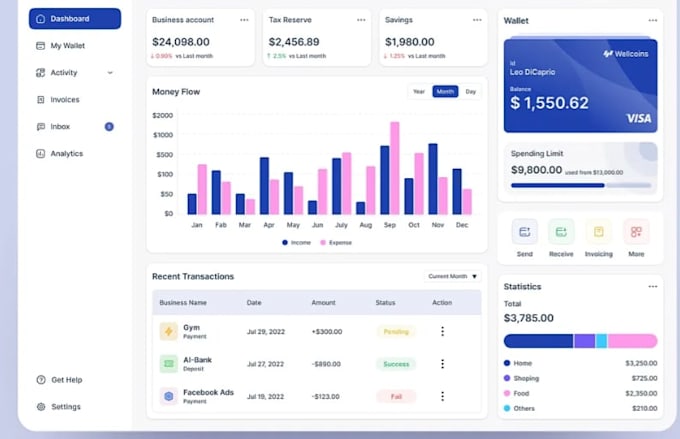Click the Jul 29, 2022 date cell
The width and height of the screenshot is (680, 439).
tap(266, 332)
